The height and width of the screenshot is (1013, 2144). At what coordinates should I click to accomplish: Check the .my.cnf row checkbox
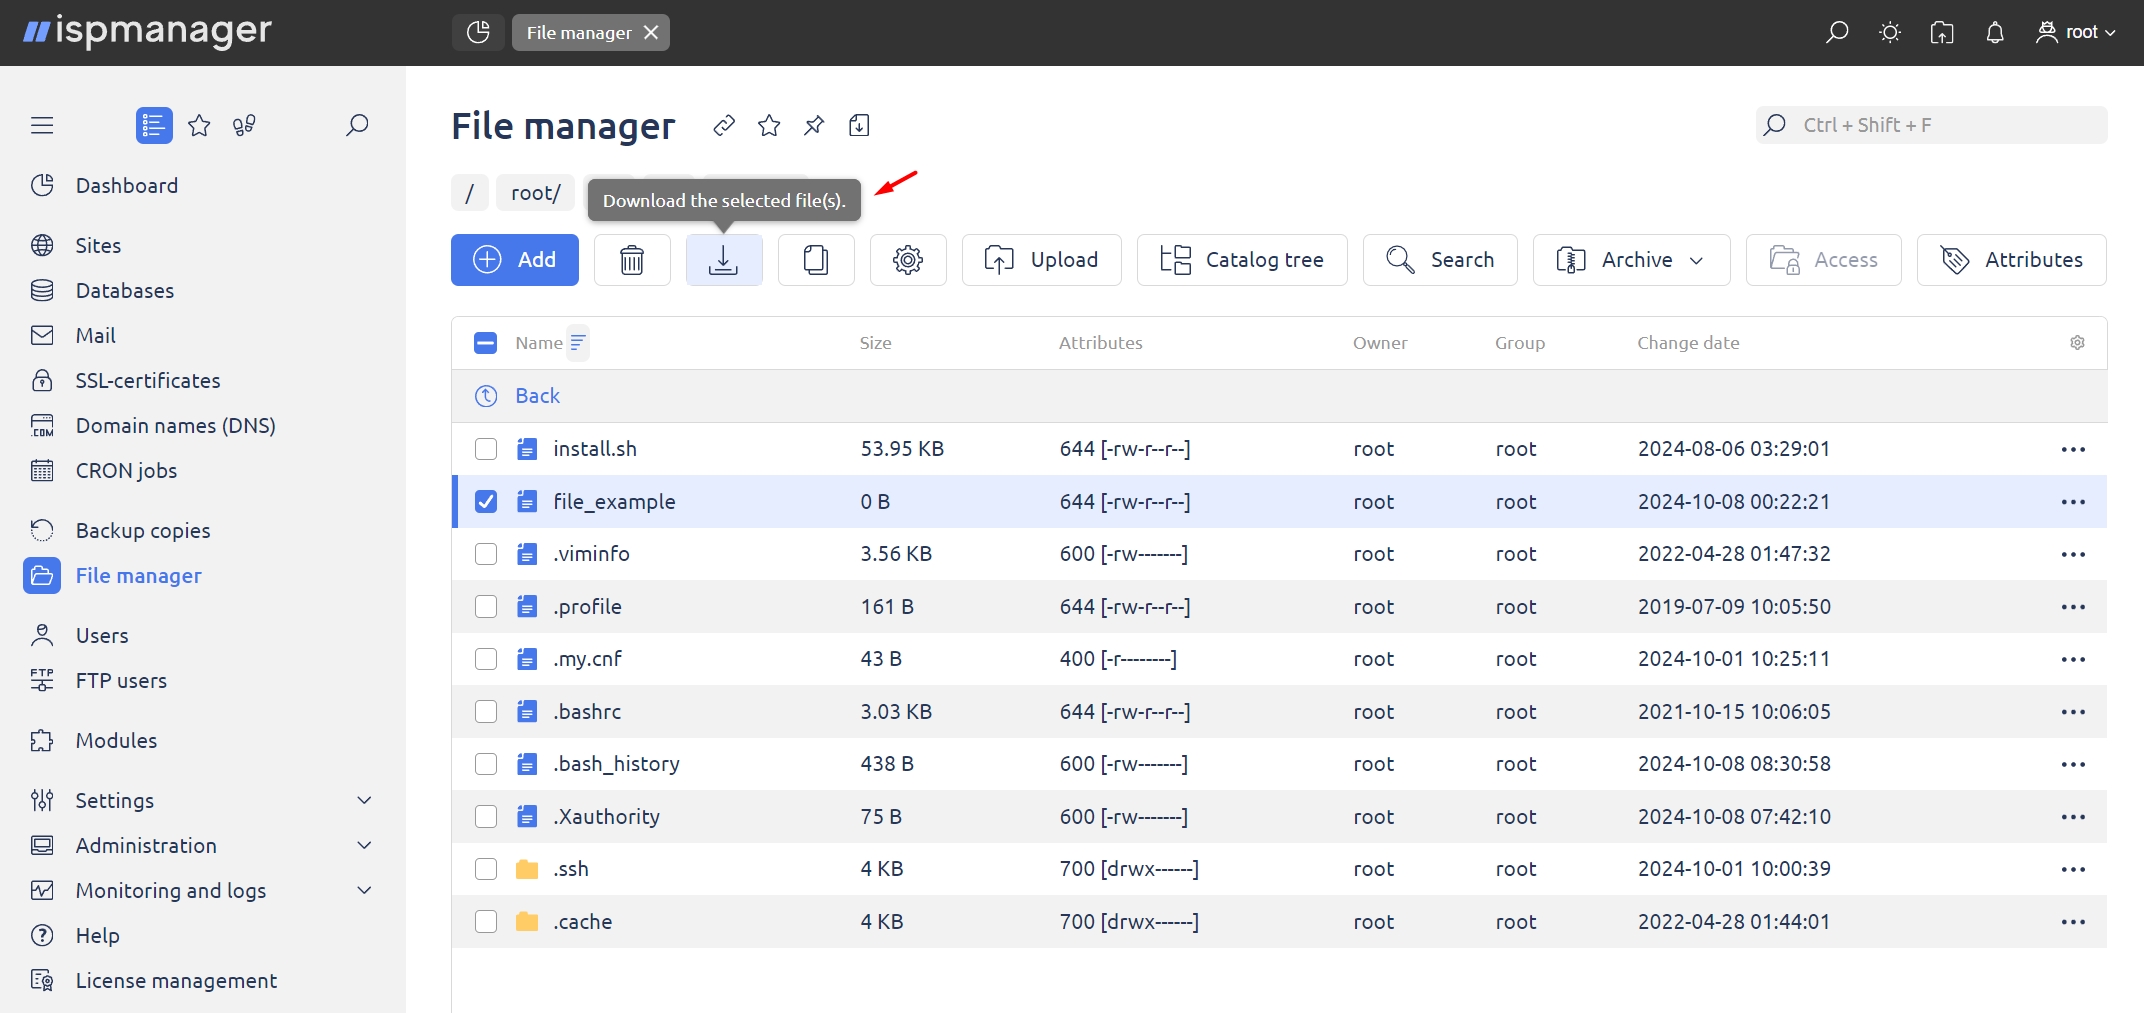click(x=486, y=659)
